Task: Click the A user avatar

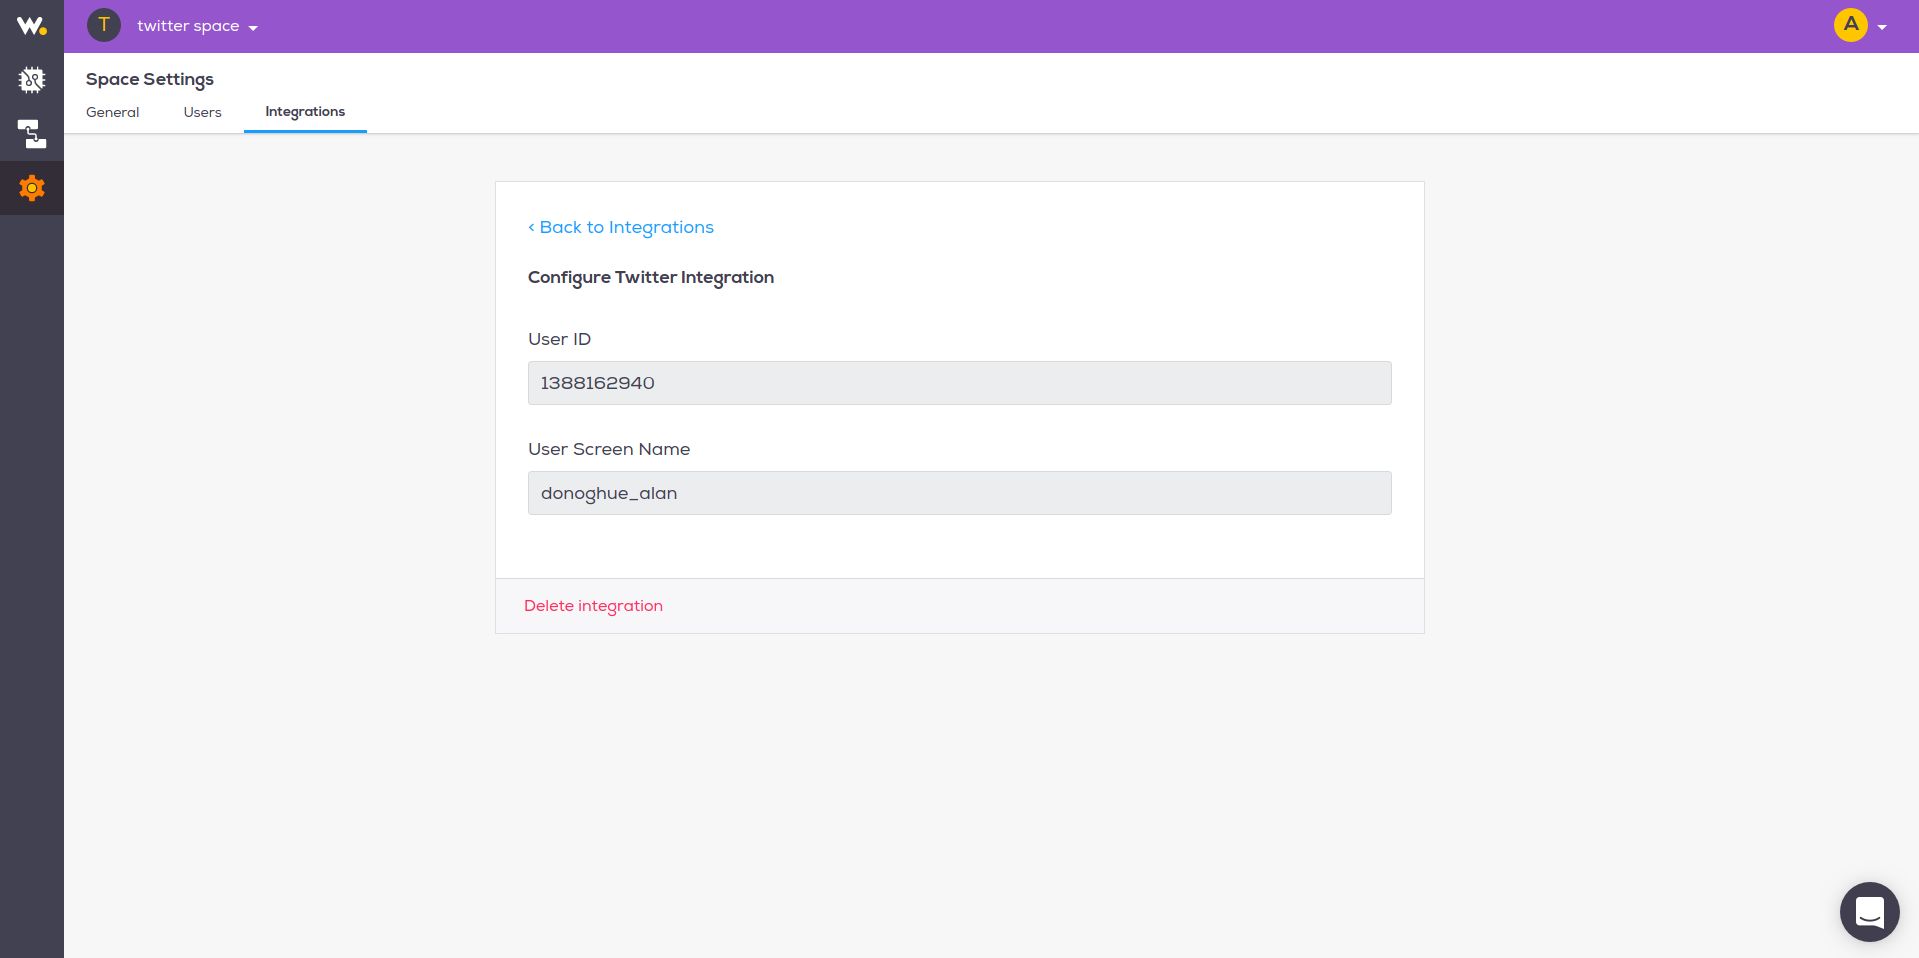Action: tap(1851, 25)
